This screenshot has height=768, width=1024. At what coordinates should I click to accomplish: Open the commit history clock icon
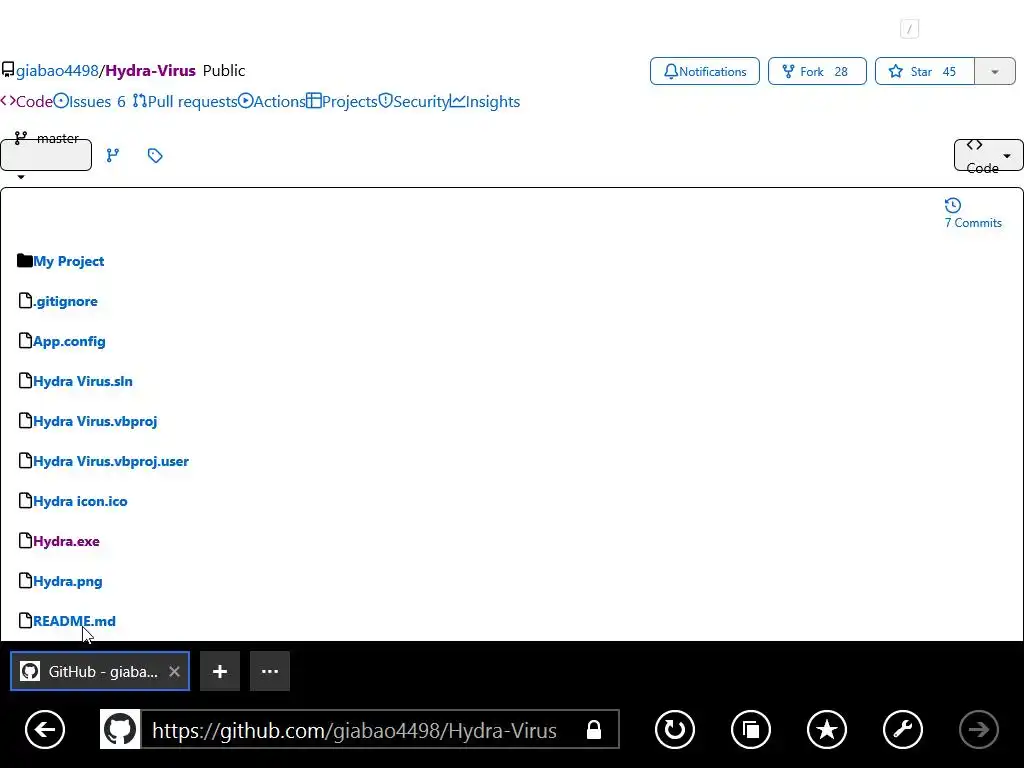[x=953, y=206]
